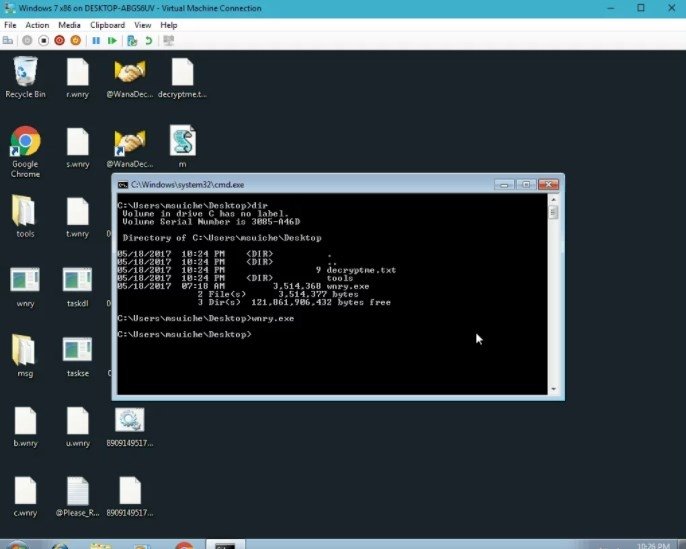Select the wnry application icon
The image size is (686, 549).
25,287
